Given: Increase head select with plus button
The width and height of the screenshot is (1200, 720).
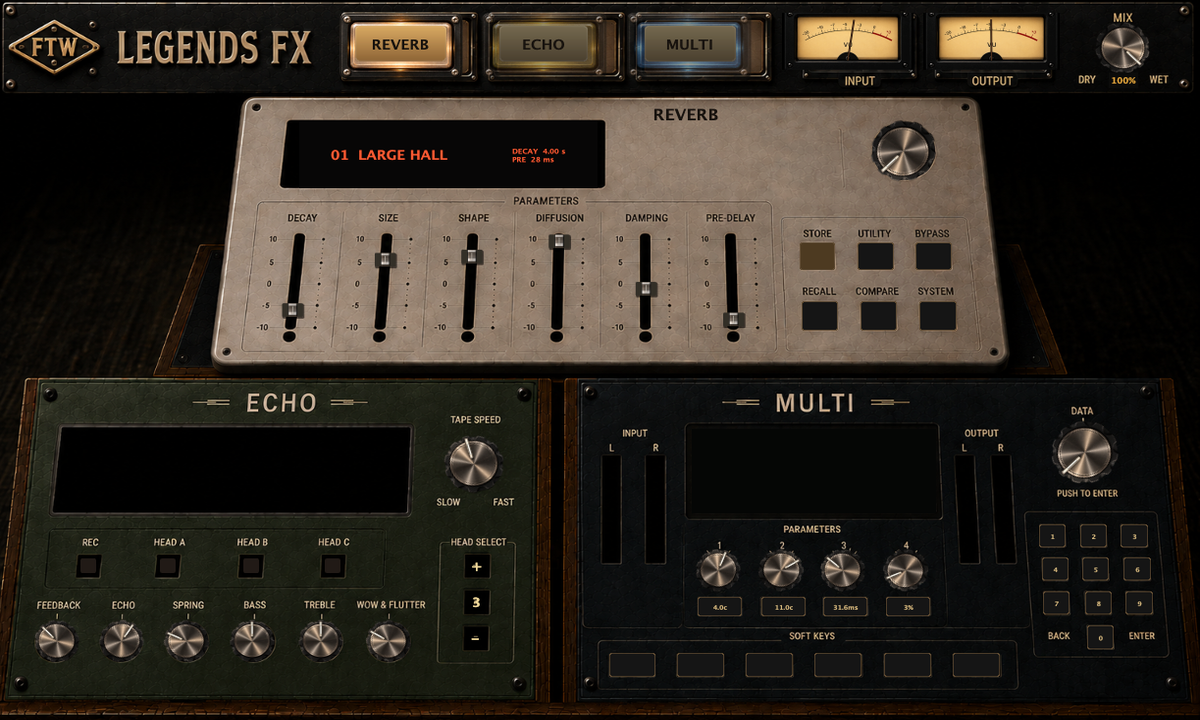Looking at the screenshot, I should point(476,567).
